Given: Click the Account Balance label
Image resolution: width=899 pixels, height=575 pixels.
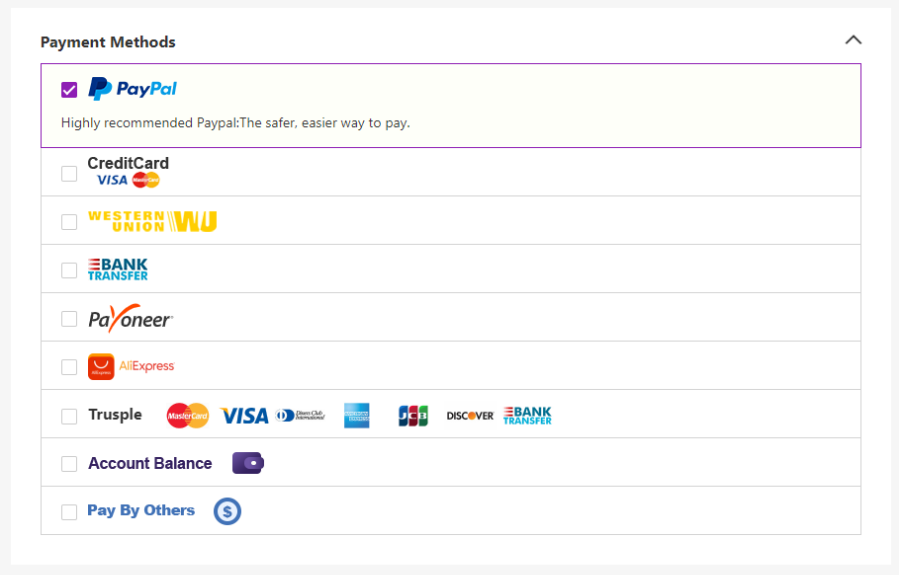Looking at the screenshot, I should click(x=150, y=463).
